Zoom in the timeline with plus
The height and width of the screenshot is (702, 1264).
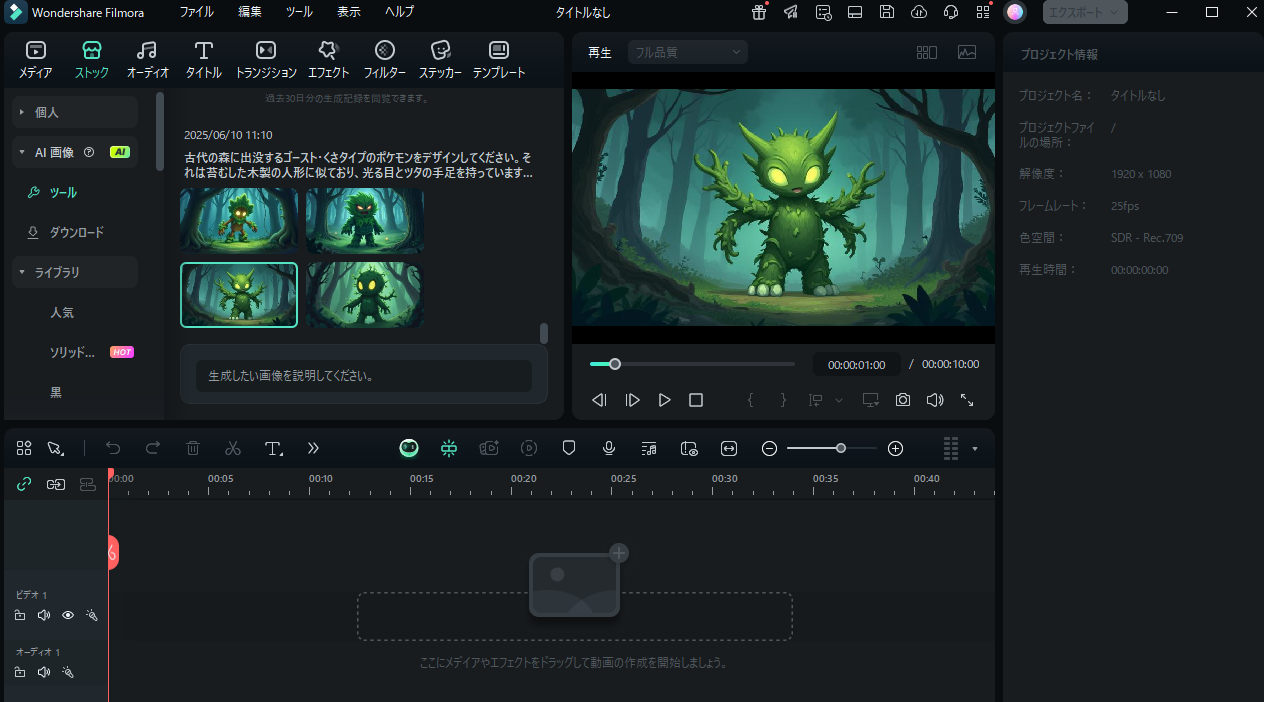pos(895,448)
